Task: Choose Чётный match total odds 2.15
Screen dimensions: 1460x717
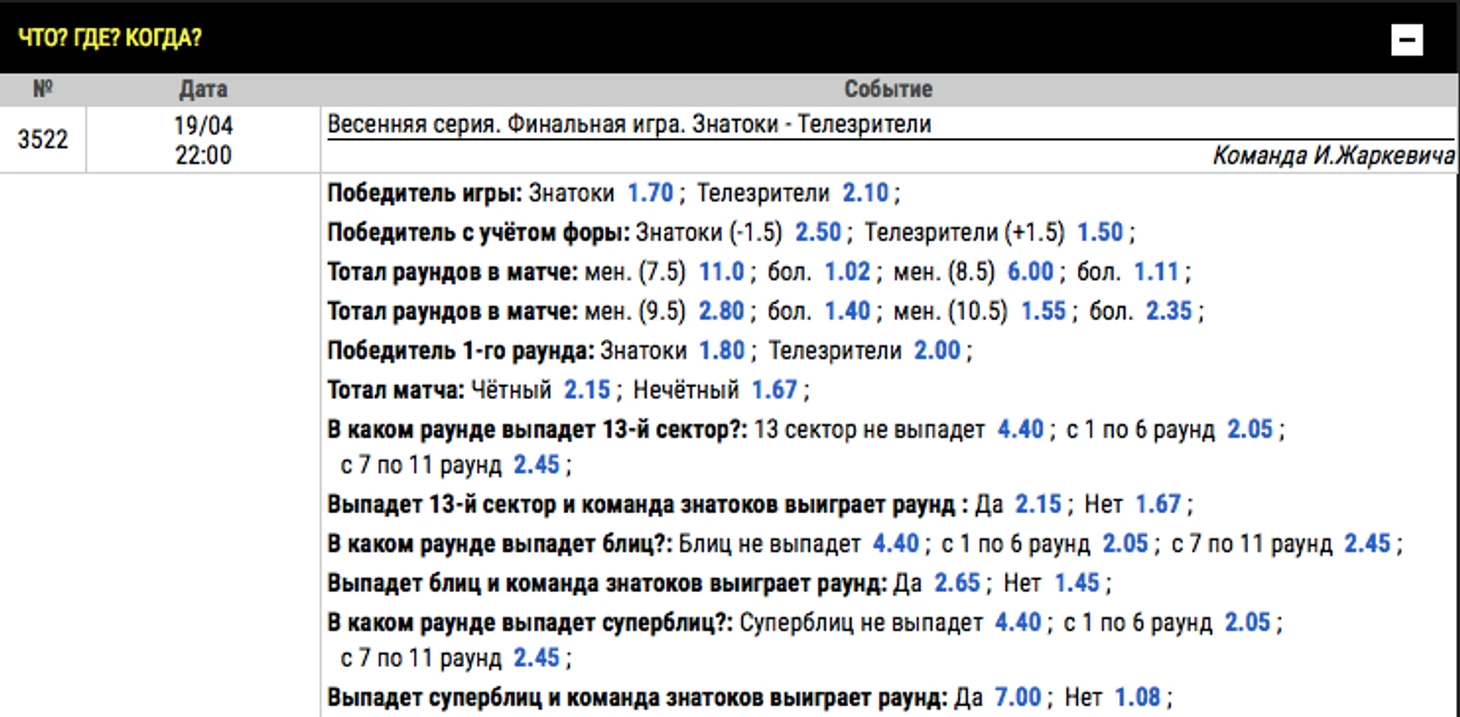Action: (x=587, y=389)
